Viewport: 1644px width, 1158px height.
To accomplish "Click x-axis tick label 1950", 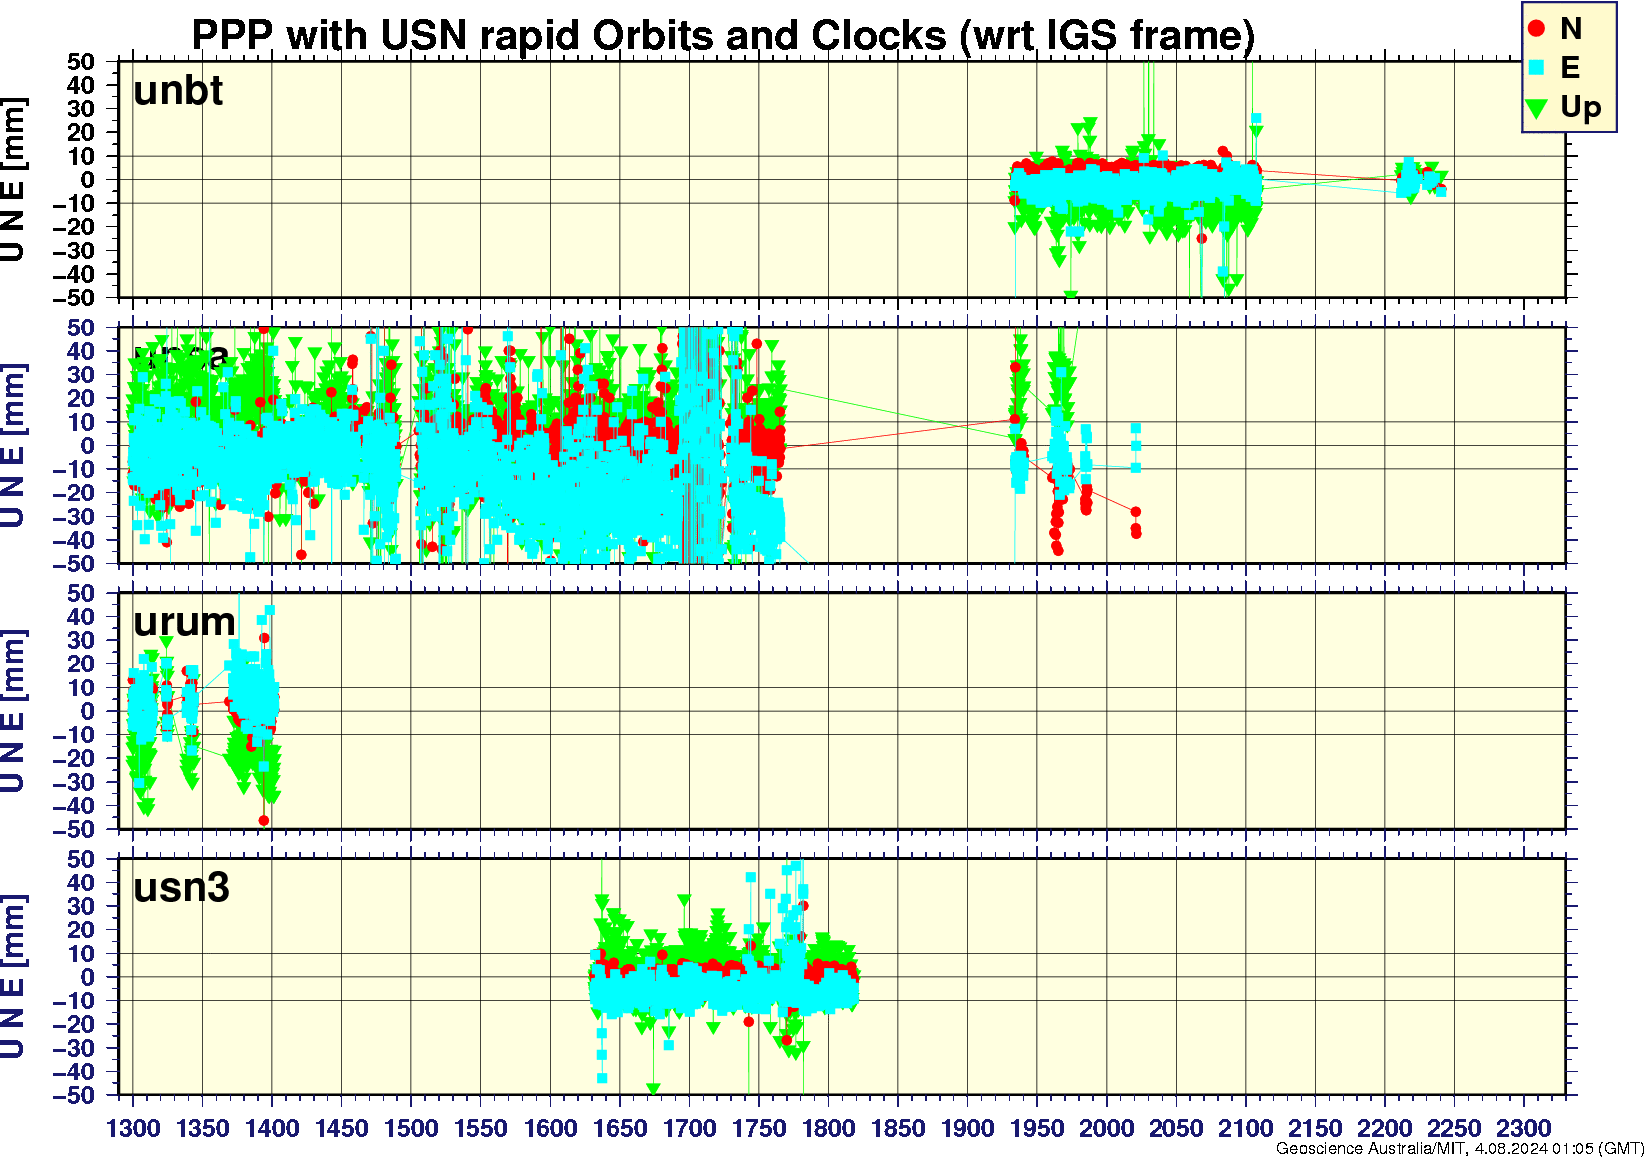I will tap(1037, 1128).
